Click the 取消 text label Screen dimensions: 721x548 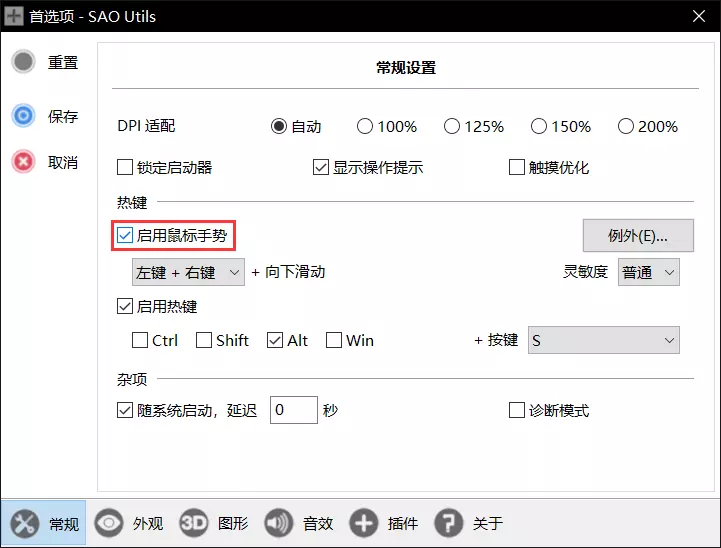(x=63, y=162)
